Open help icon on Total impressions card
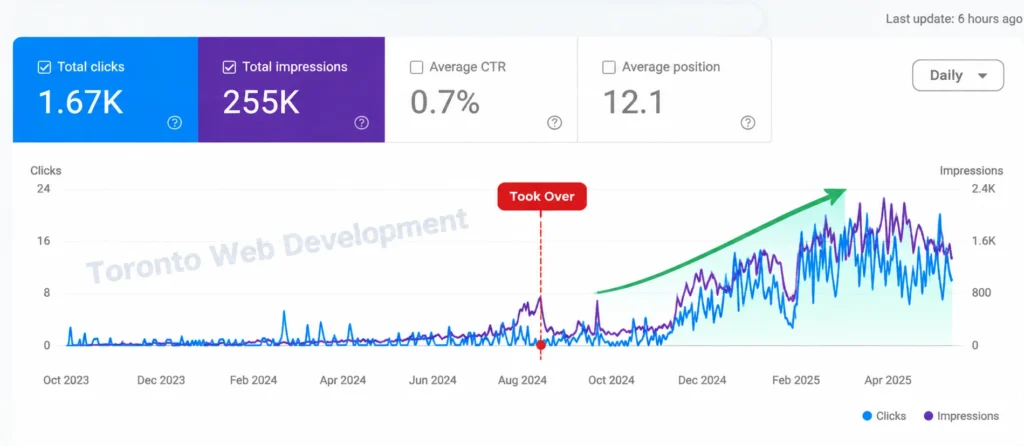 click(x=362, y=122)
